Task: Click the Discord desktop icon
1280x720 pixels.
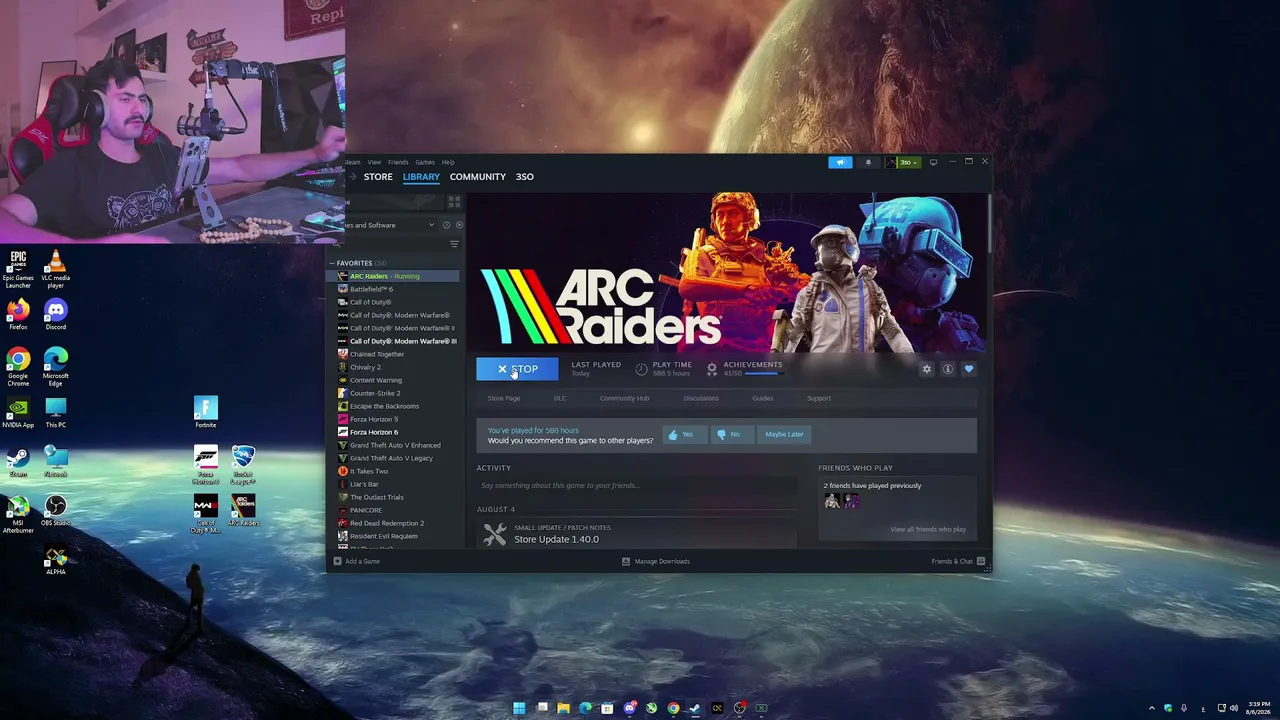Action: click(x=56, y=315)
